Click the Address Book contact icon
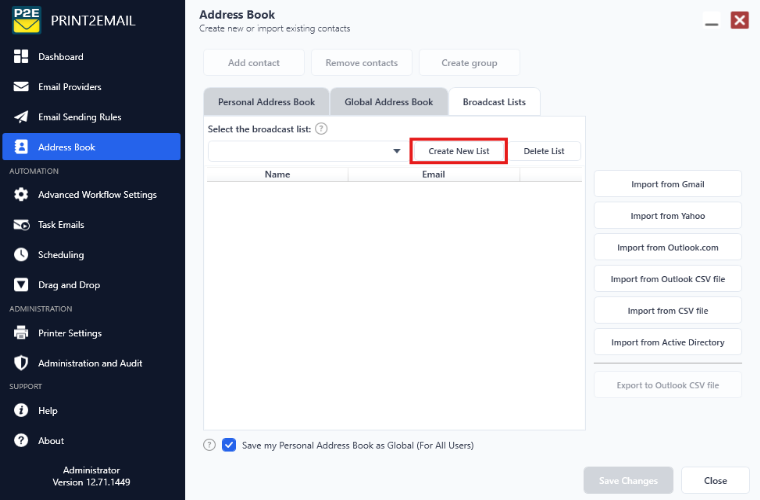This screenshot has width=760, height=500. [x=21, y=147]
